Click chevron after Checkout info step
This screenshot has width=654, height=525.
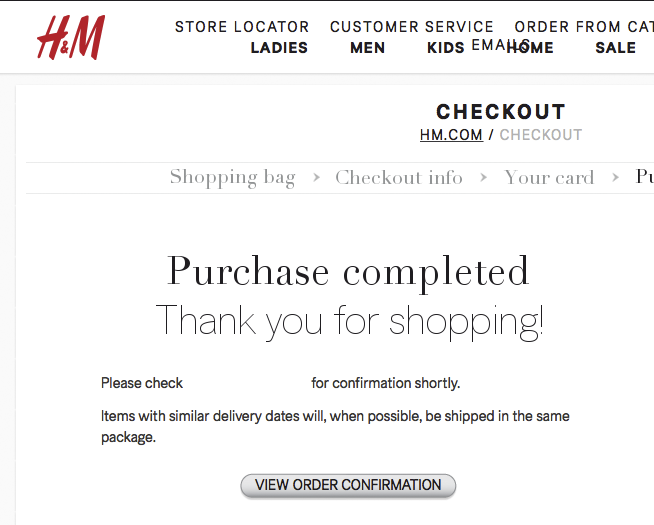pos(483,178)
